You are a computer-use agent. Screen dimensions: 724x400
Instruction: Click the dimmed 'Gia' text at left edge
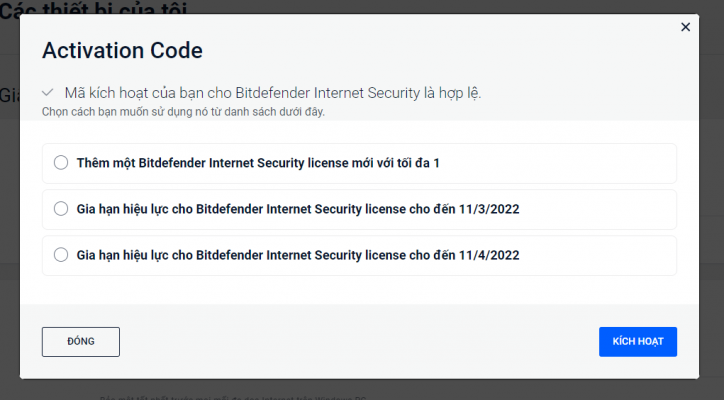point(9,95)
